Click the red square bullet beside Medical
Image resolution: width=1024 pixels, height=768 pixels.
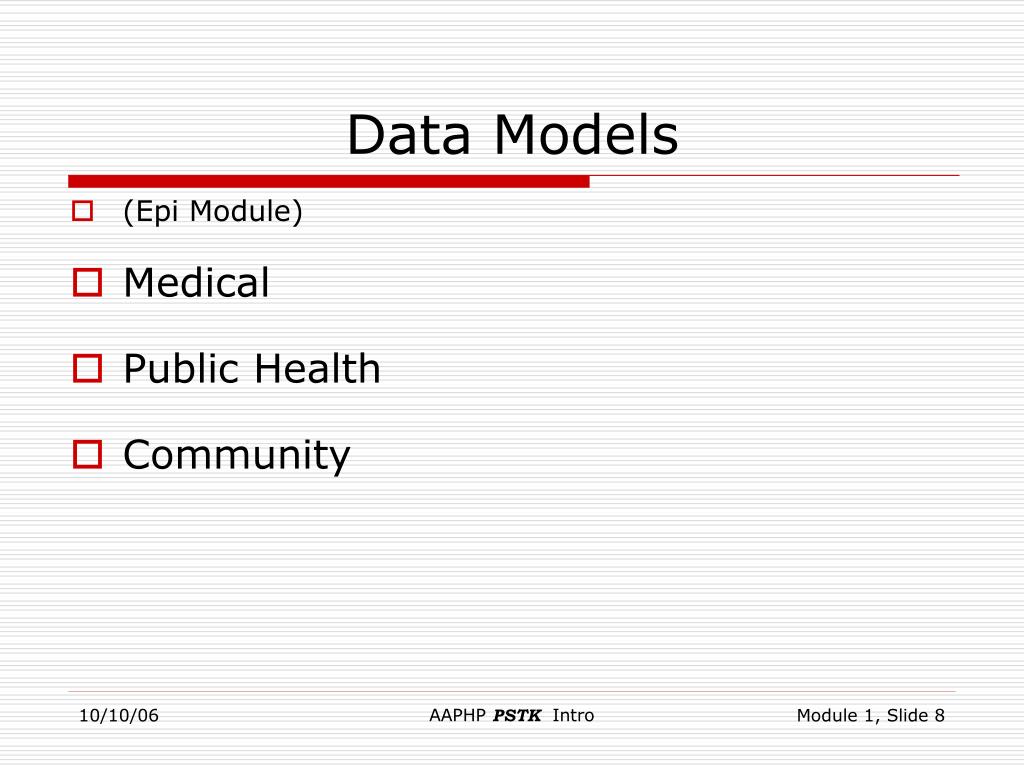tap(87, 283)
